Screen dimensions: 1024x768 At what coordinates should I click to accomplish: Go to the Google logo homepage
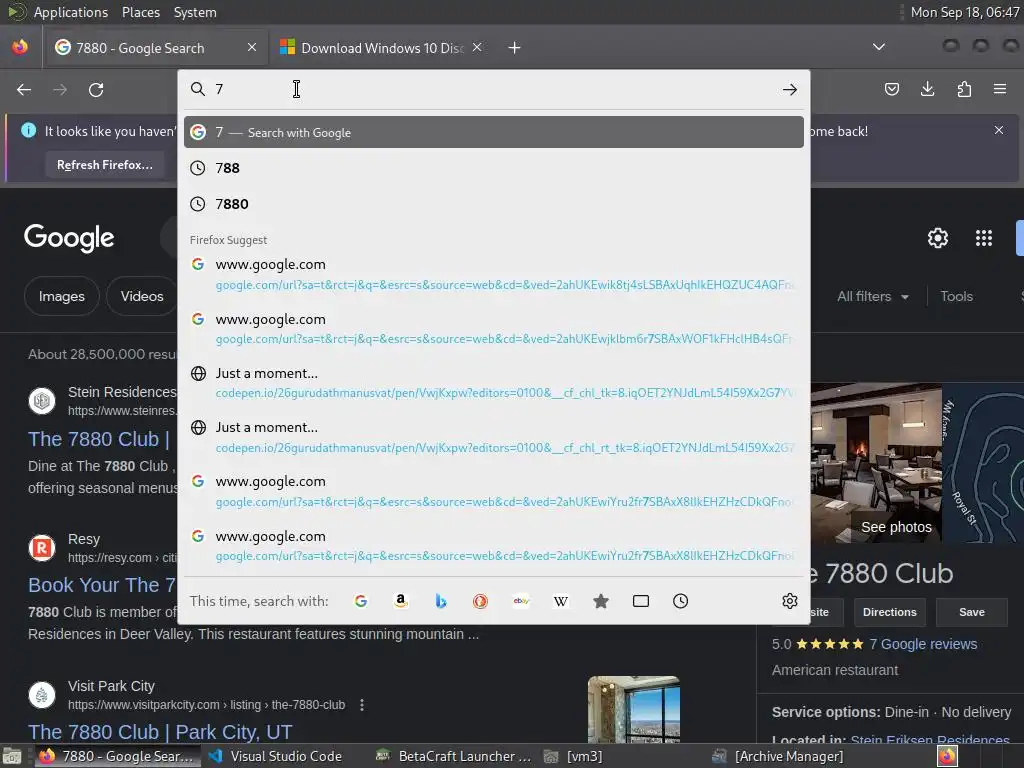pyautogui.click(x=69, y=238)
